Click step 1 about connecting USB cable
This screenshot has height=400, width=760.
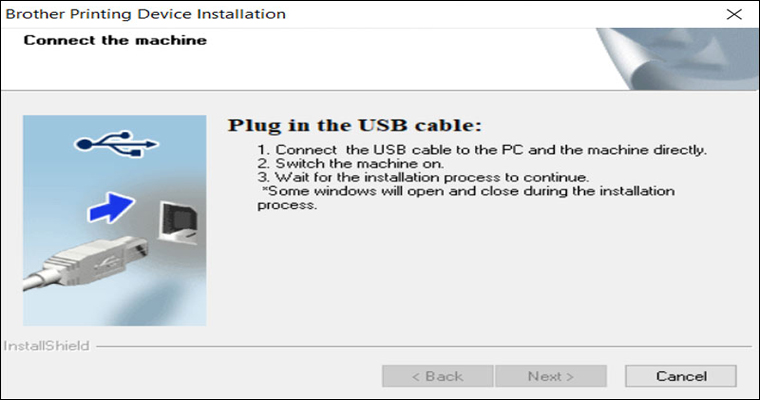pos(482,150)
